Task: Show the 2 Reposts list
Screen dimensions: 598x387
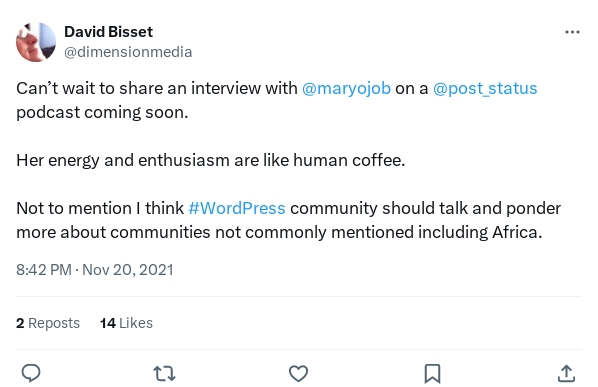Action: tap(48, 323)
